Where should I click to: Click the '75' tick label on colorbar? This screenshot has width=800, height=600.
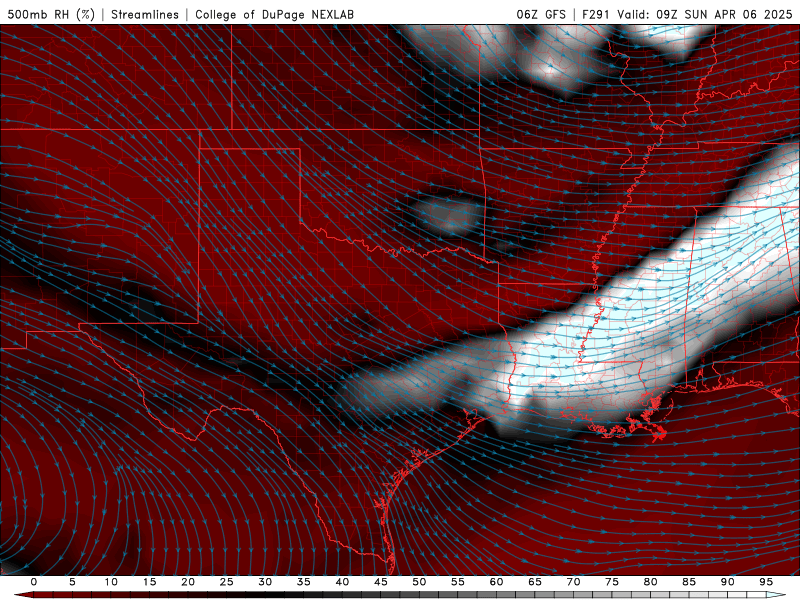coord(612,582)
